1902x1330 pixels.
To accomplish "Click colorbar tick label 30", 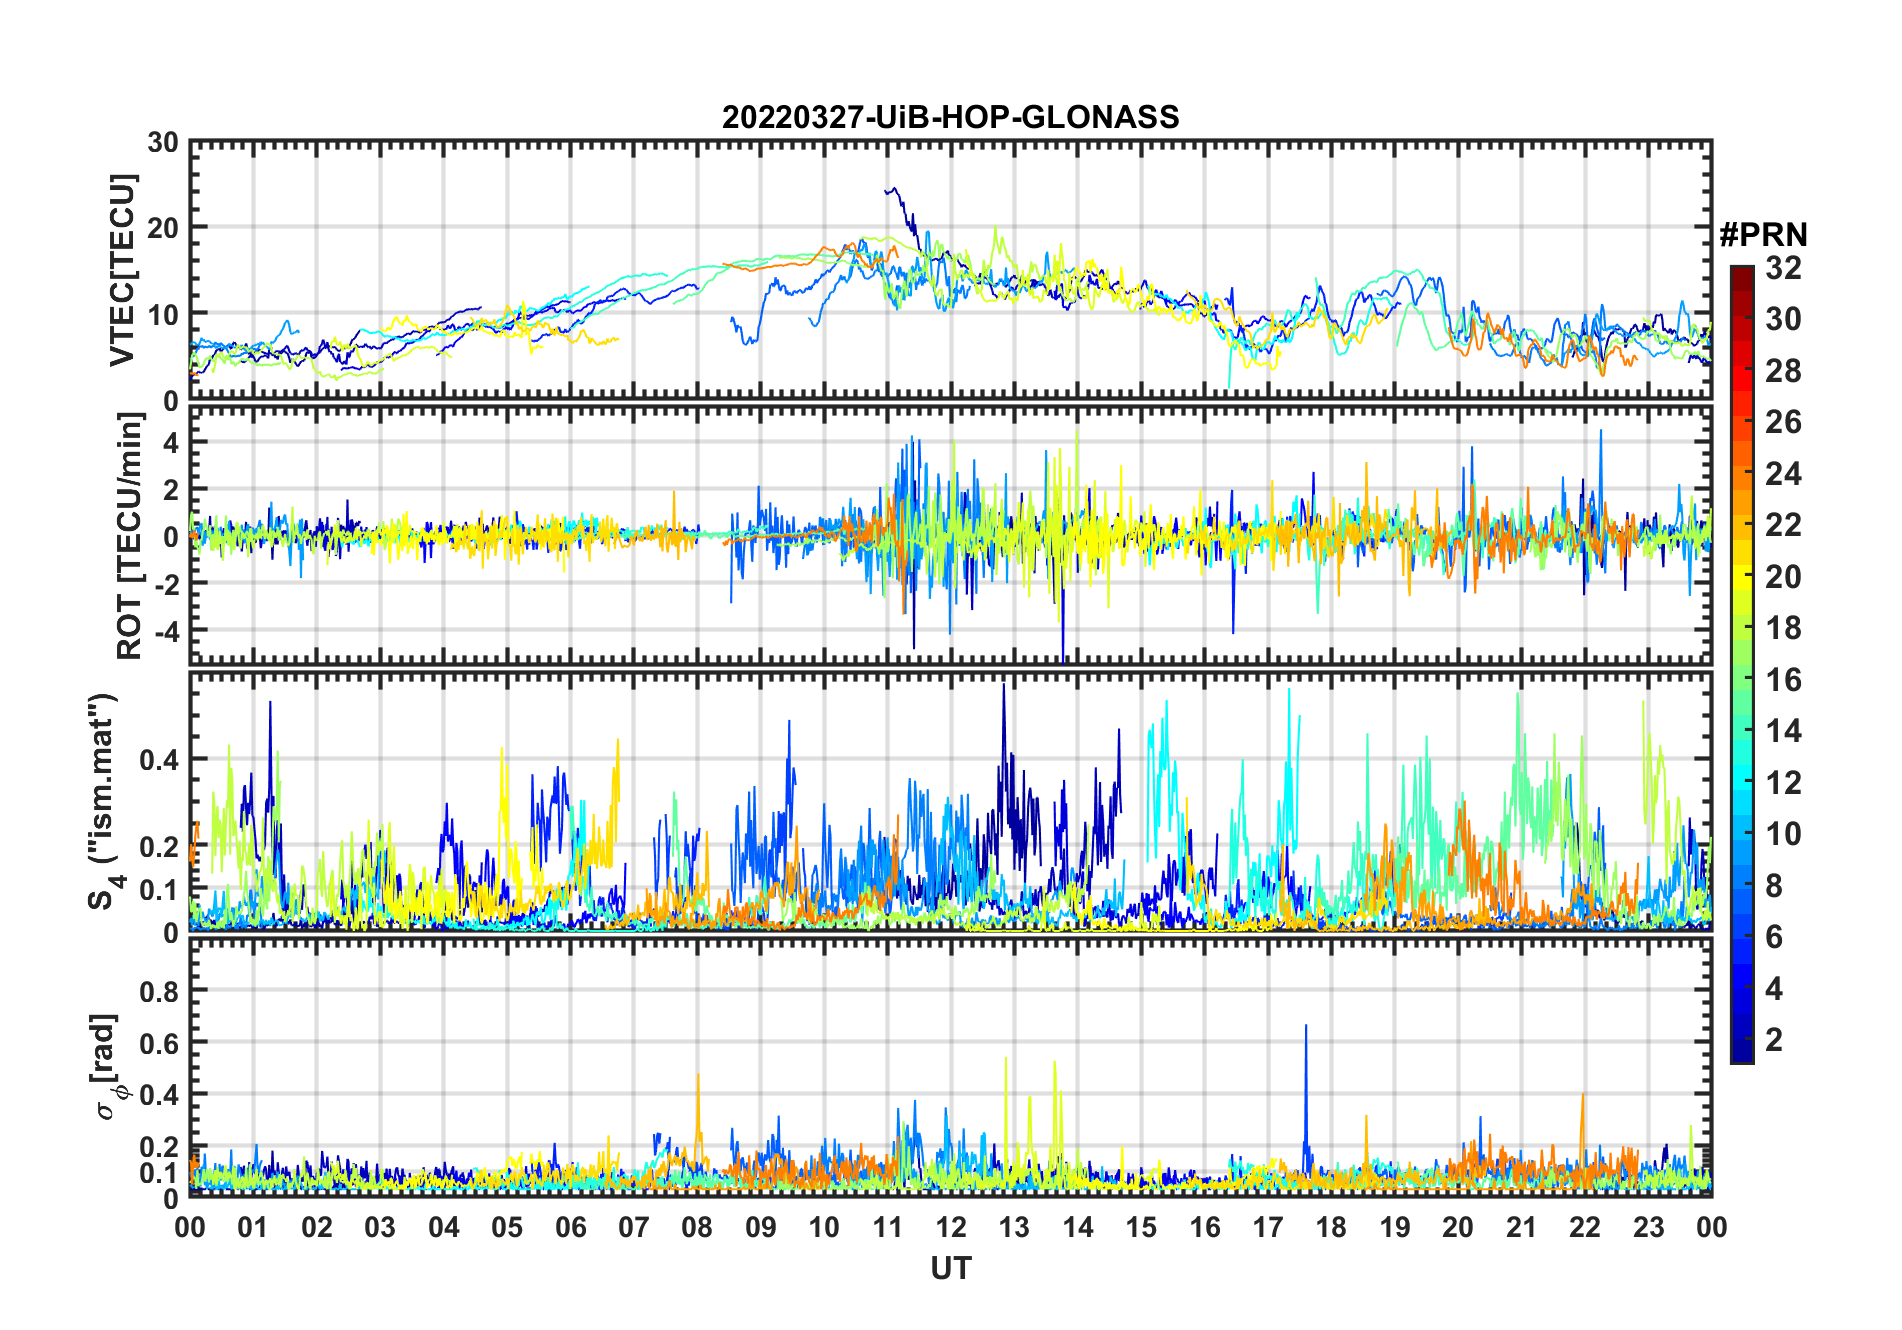I will (1783, 319).
